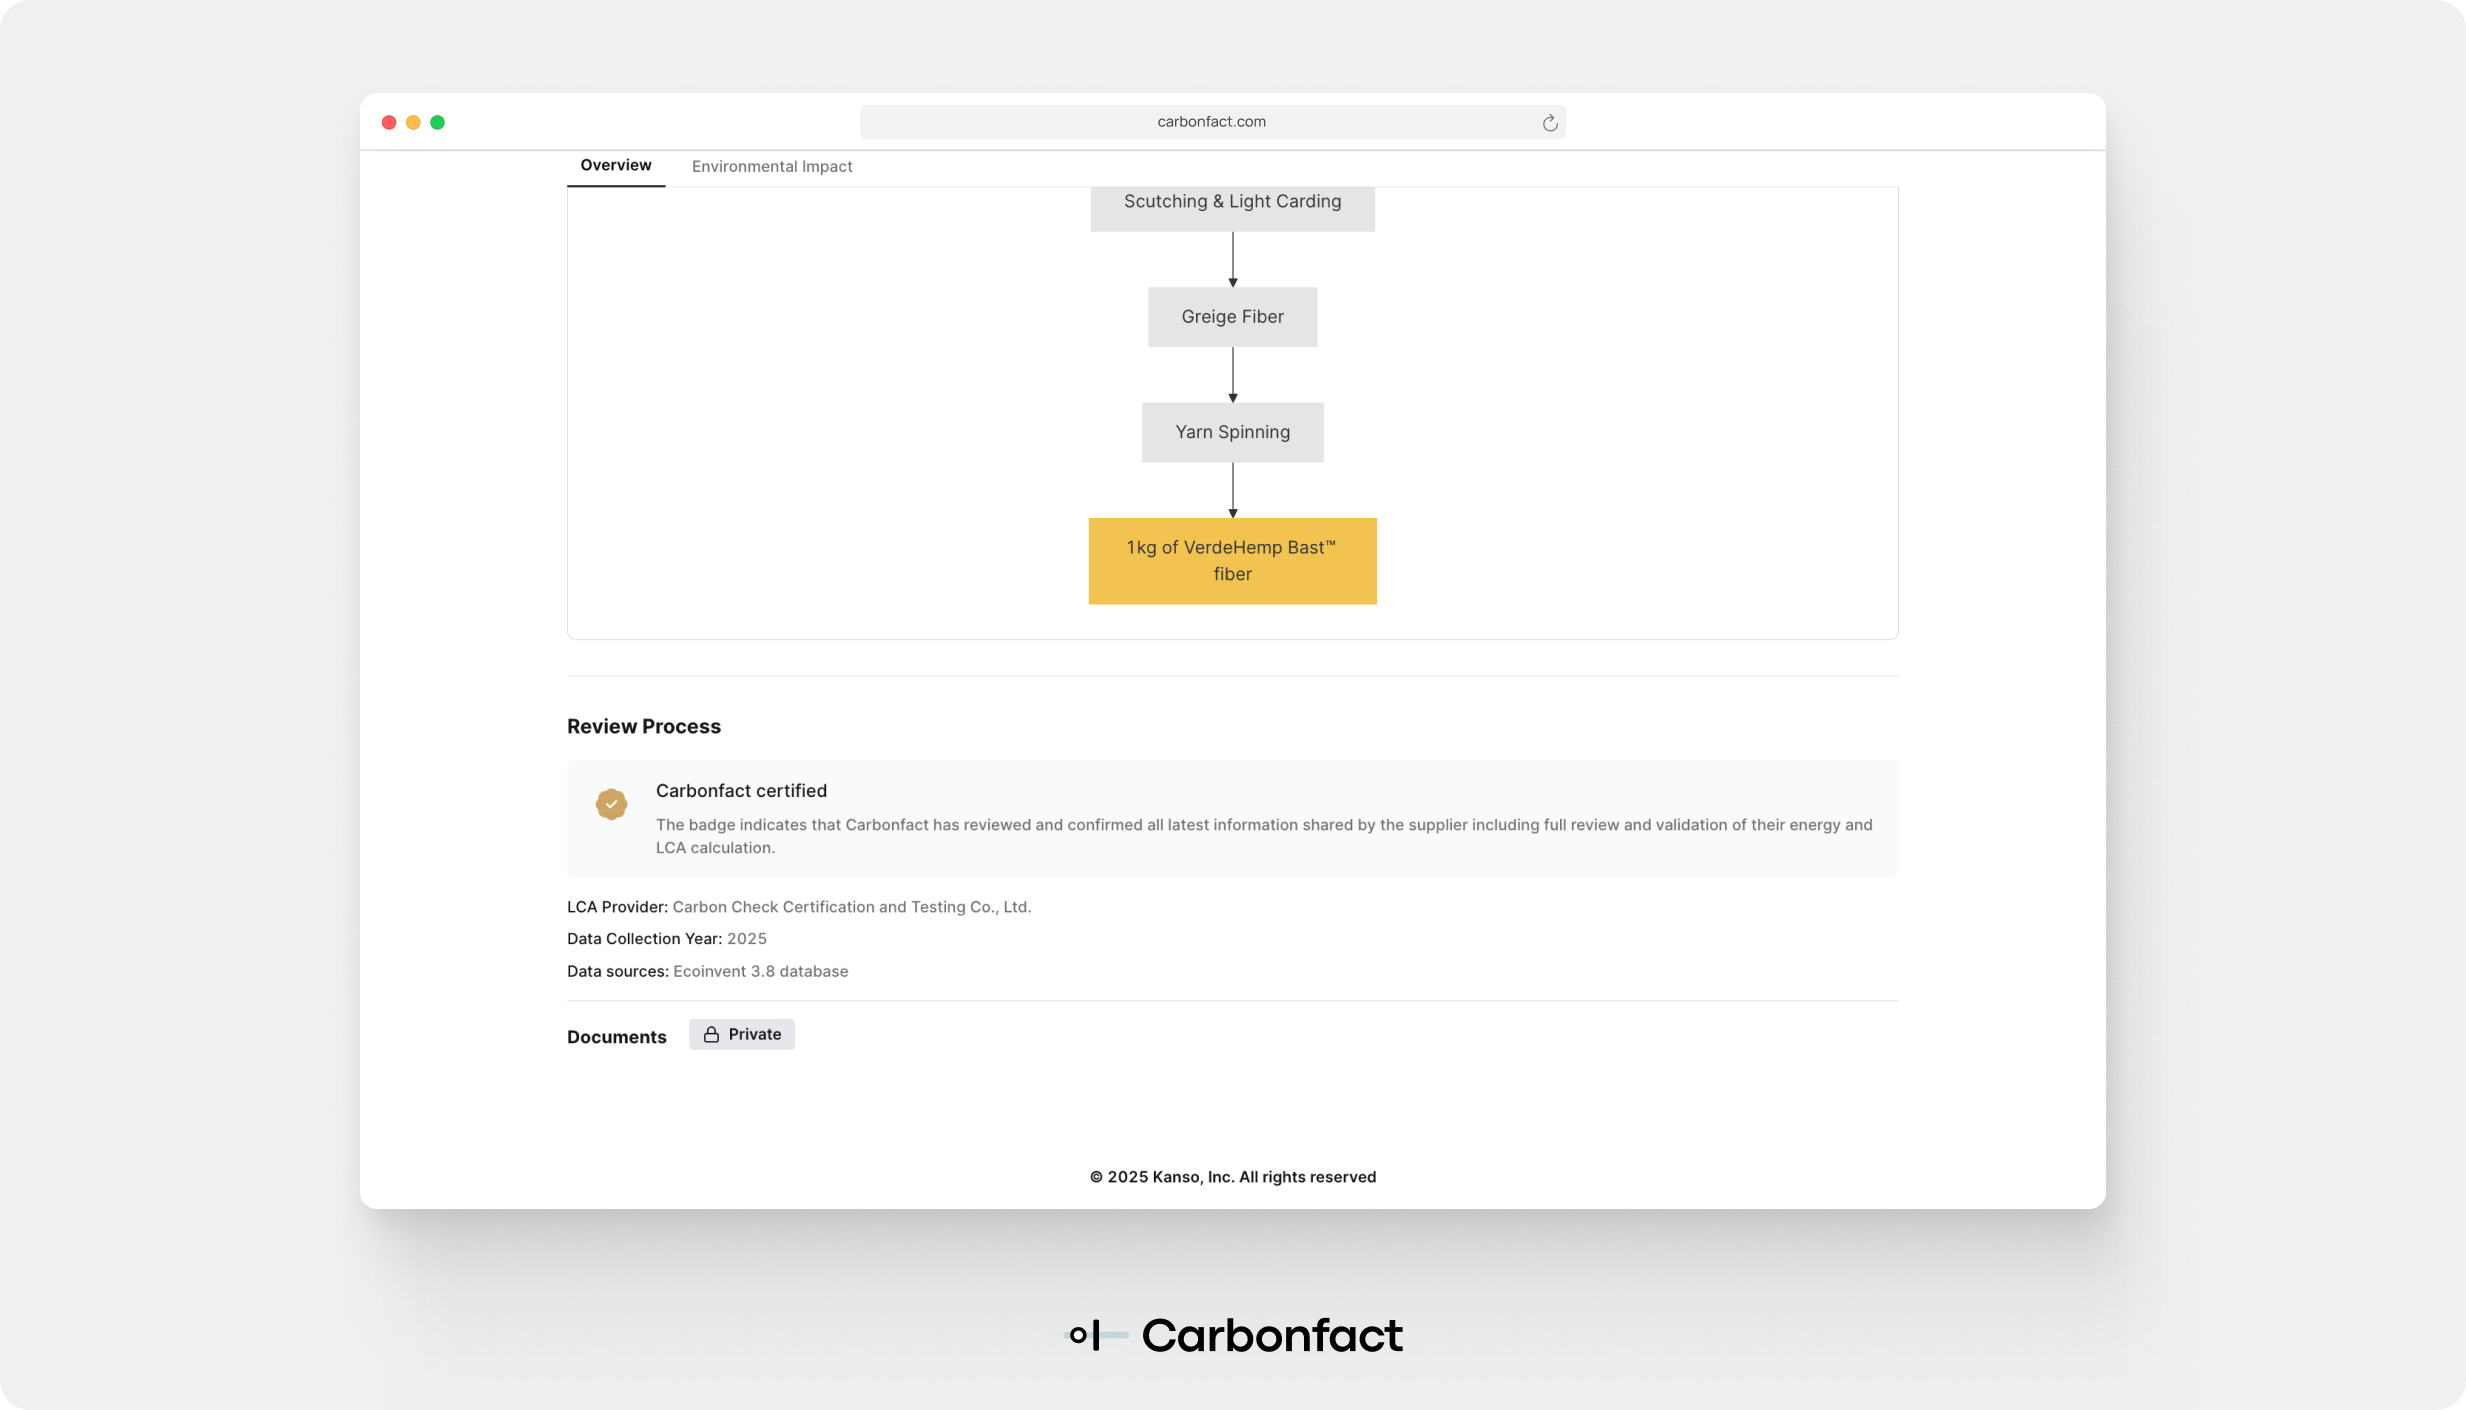Image resolution: width=2466 pixels, height=1410 pixels.
Task: Click the Private documents button
Action: coord(742,1034)
